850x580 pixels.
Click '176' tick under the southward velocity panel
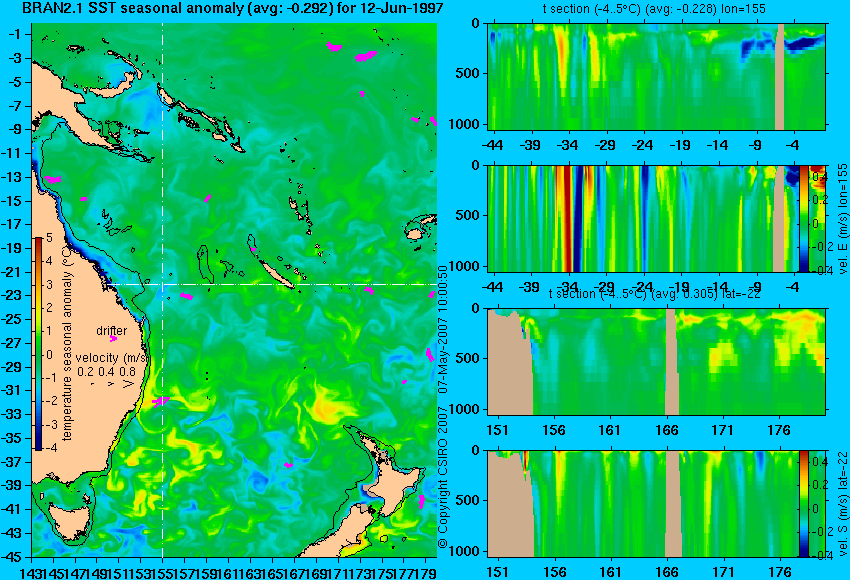pos(781,572)
